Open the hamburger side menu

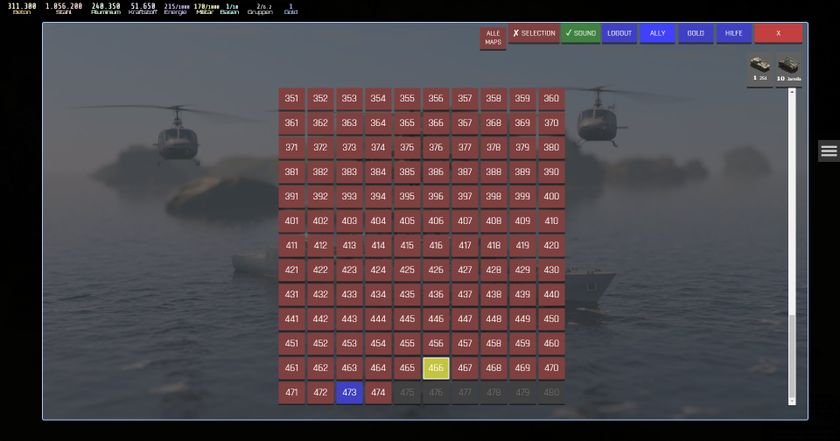[829, 151]
